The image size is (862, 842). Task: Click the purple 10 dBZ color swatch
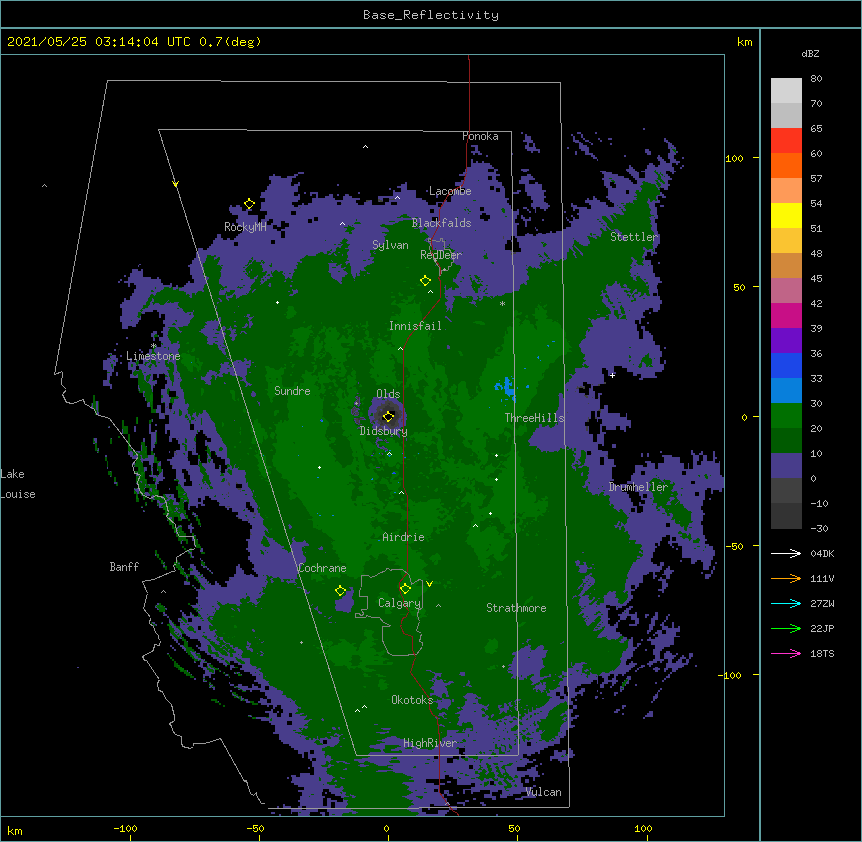(786, 466)
